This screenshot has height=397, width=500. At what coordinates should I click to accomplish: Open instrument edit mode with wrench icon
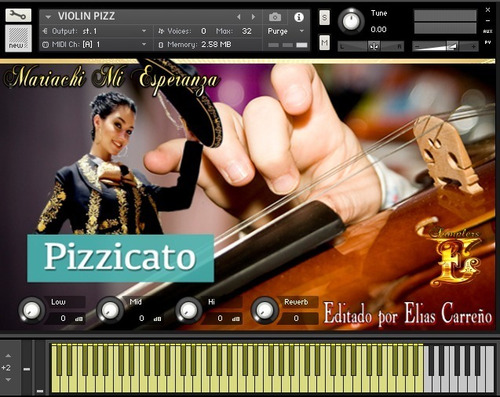coord(18,15)
